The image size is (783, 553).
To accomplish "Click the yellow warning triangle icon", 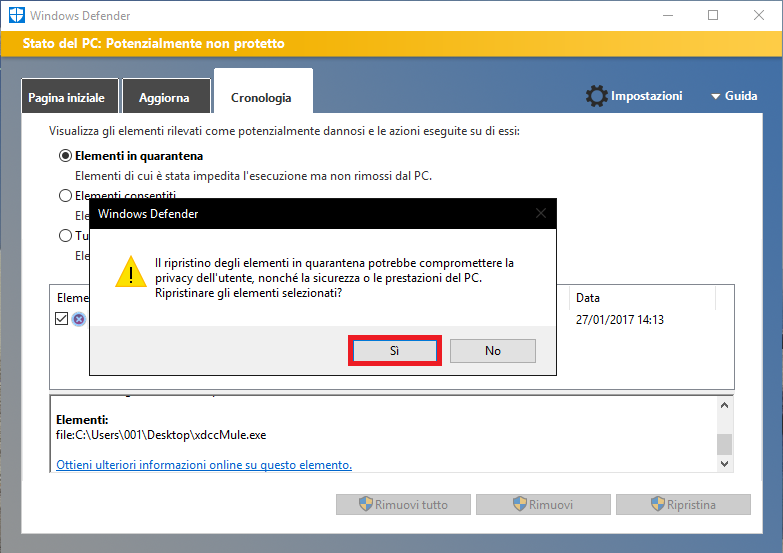I will tap(128, 271).
